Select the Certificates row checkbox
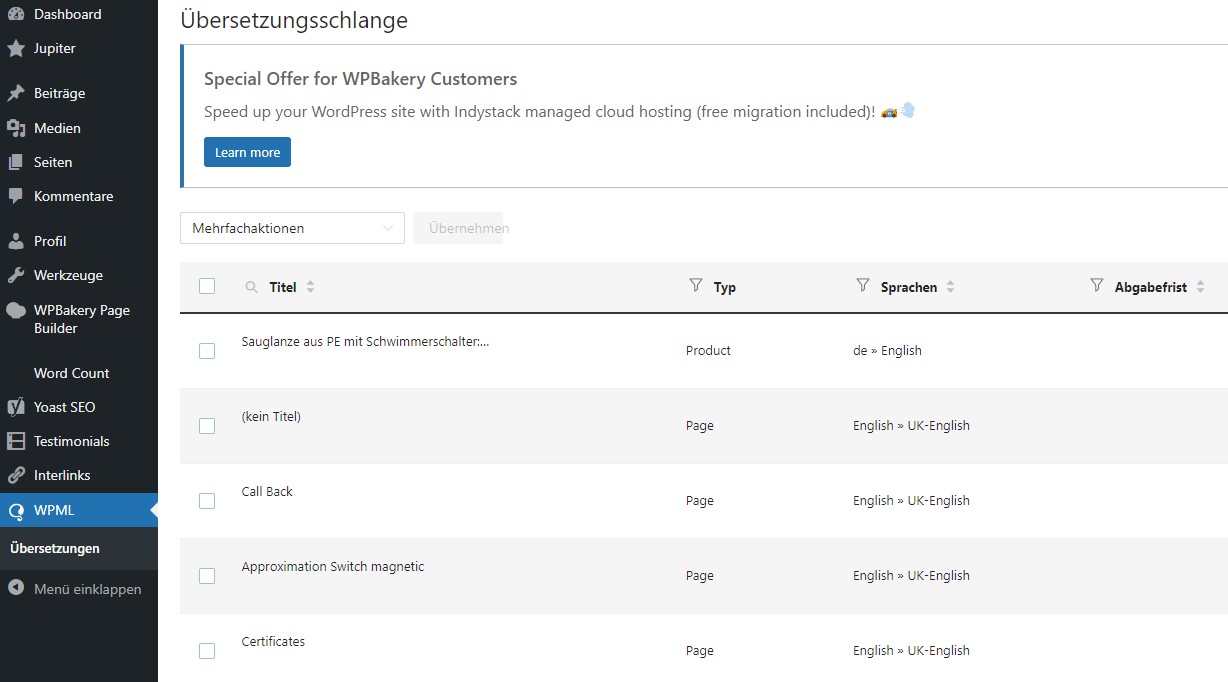Image resolution: width=1228 pixels, height=682 pixels. 207,651
